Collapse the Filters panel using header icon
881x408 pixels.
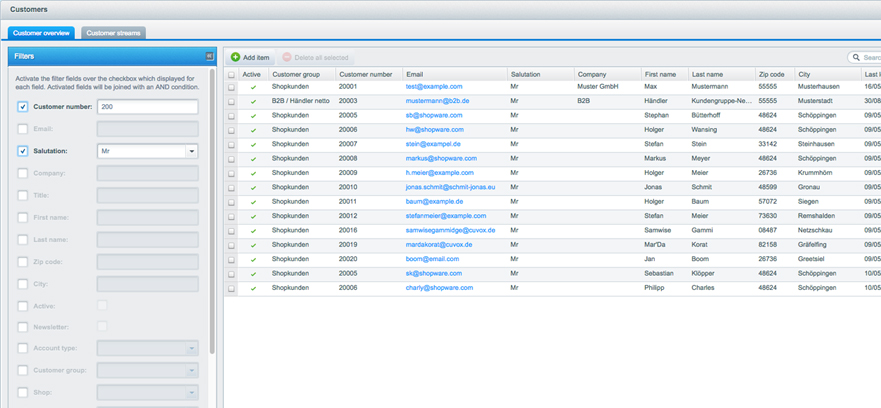click(x=209, y=56)
